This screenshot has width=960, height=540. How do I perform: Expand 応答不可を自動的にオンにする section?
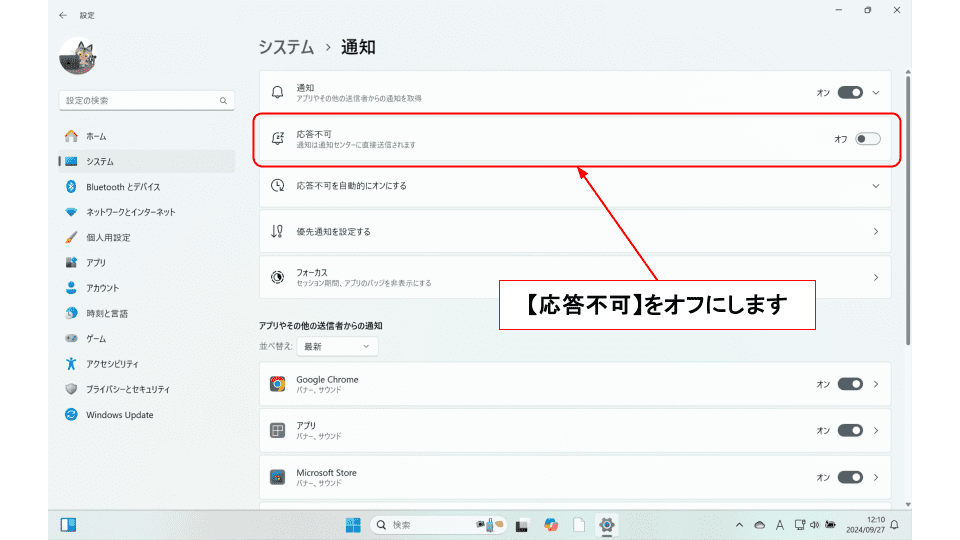(875, 186)
